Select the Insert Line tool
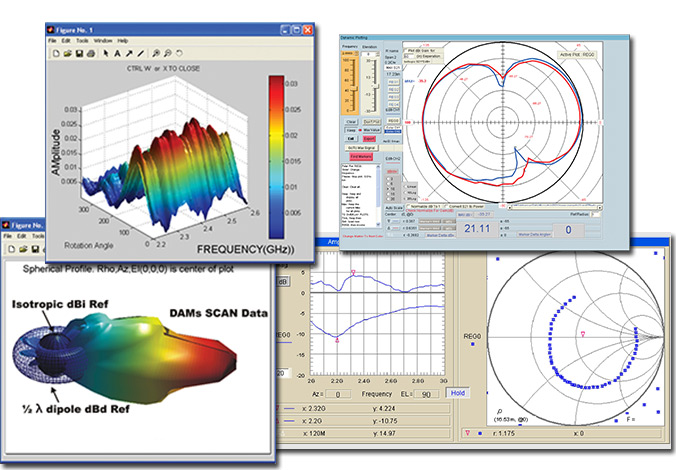The height and width of the screenshot is (470, 676). pos(141,53)
